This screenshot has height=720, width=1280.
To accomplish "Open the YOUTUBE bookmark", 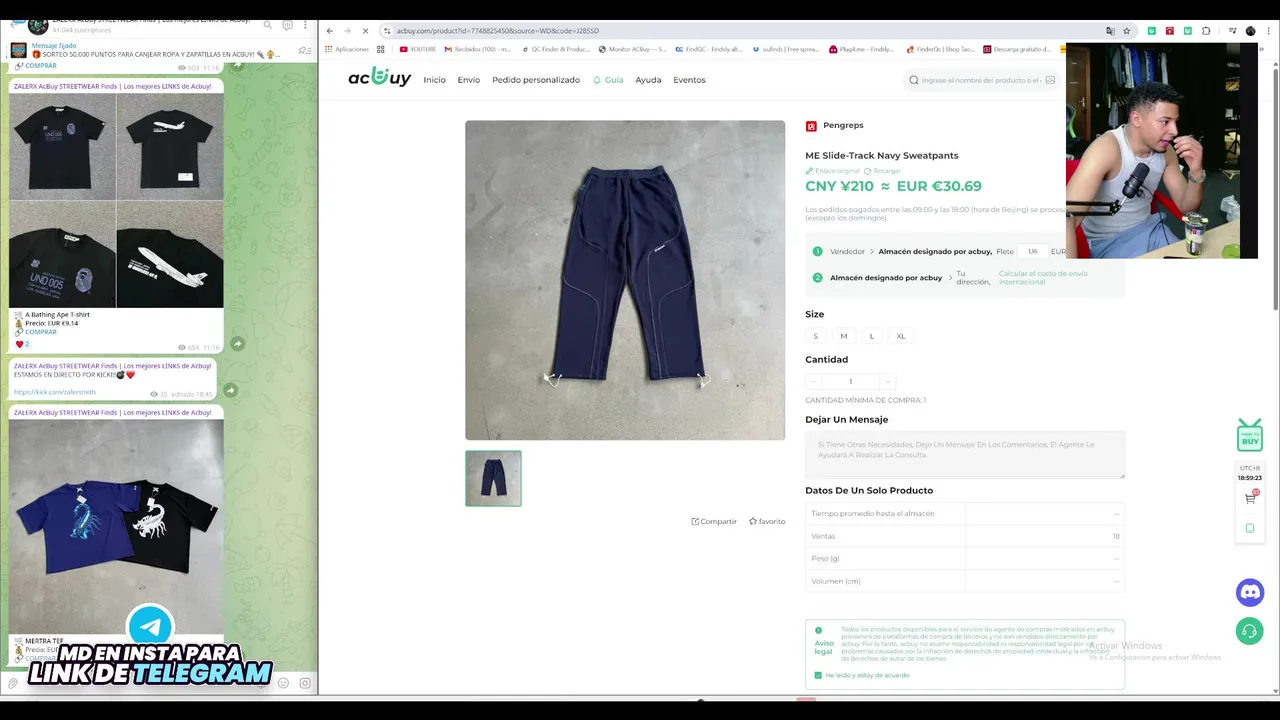I will pos(418,49).
